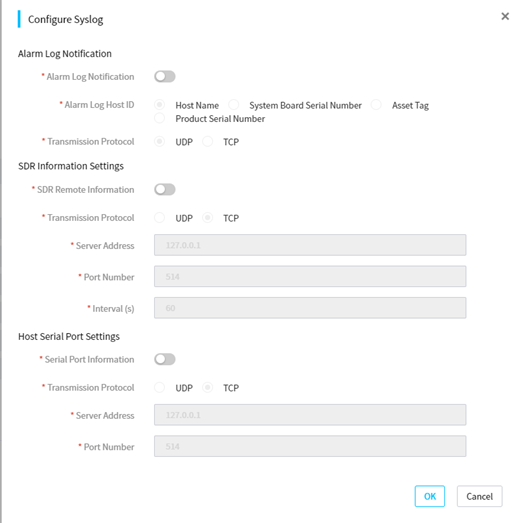The width and height of the screenshot is (526, 523).
Task: Toggle SDR Remote Information switch
Action: pyautogui.click(x=165, y=190)
